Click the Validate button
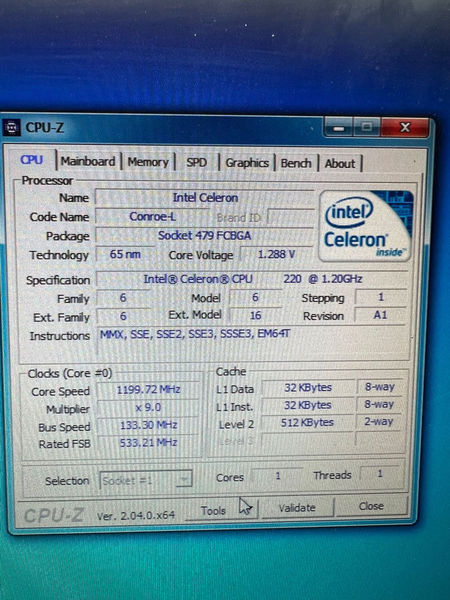This screenshot has width=450, height=600. coord(297,508)
